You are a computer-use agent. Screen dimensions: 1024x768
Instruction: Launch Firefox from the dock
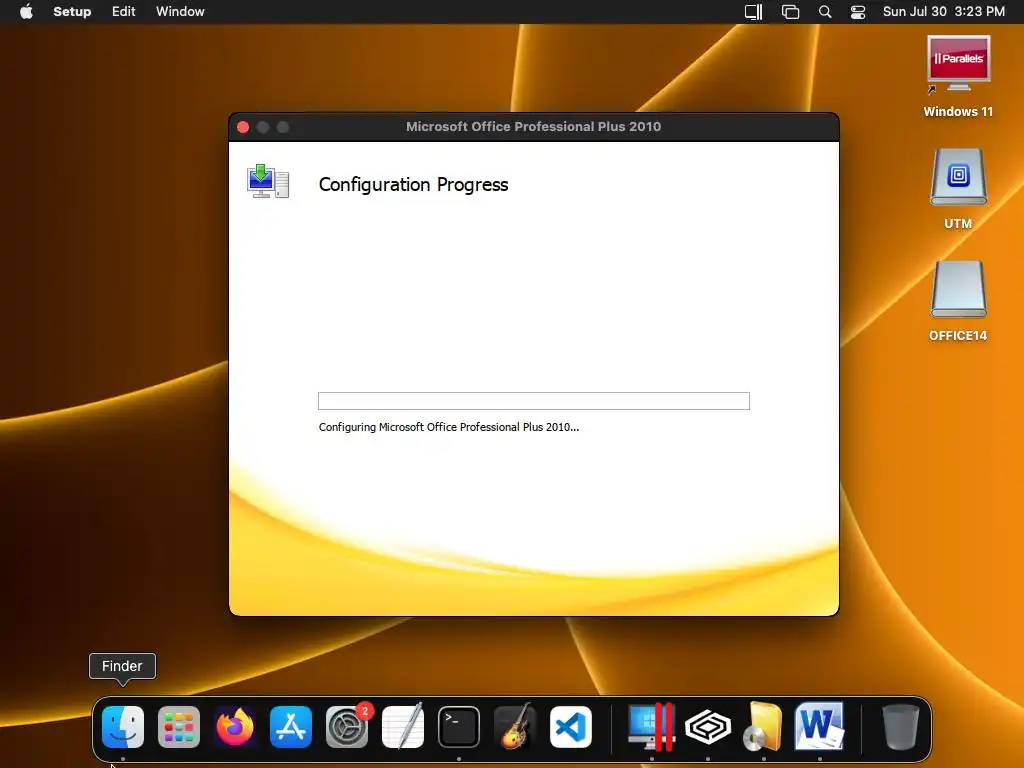[x=234, y=727]
